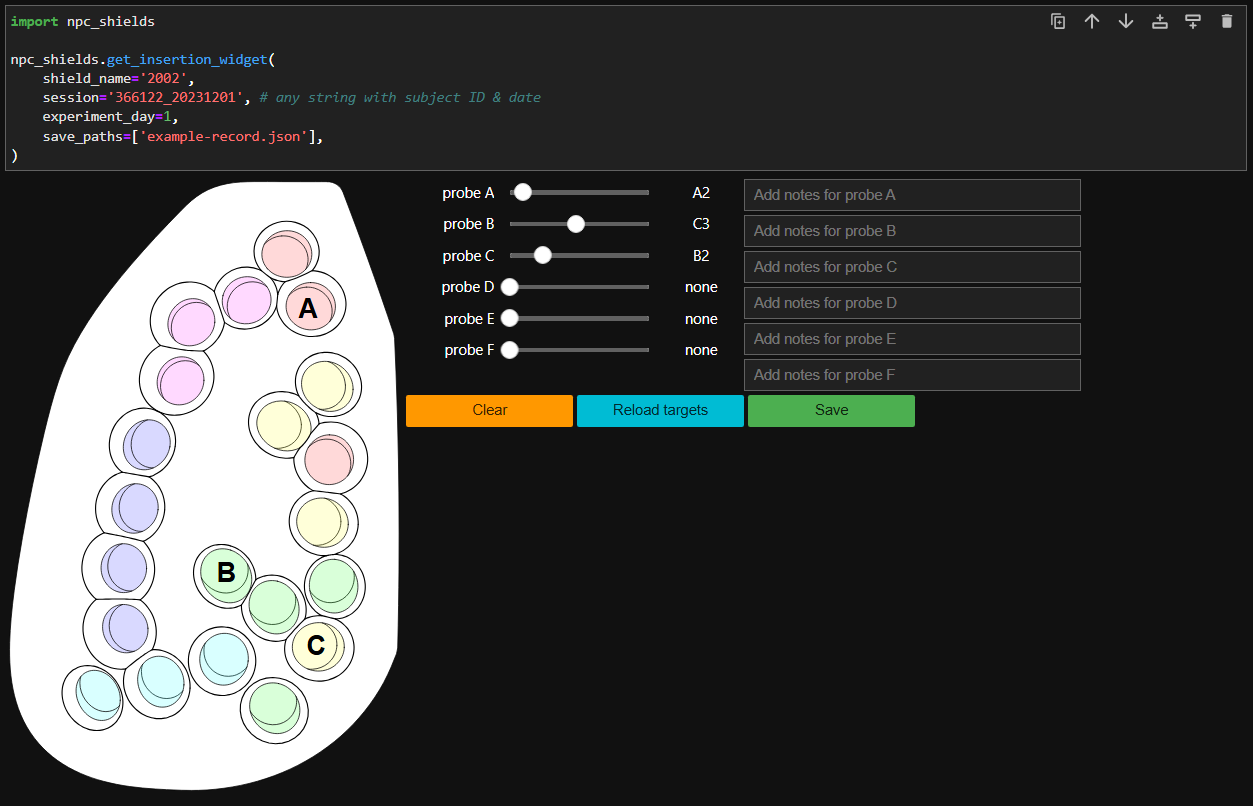
Task: Click the probe B slider handle
Action: pyautogui.click(x=576, y=224)
